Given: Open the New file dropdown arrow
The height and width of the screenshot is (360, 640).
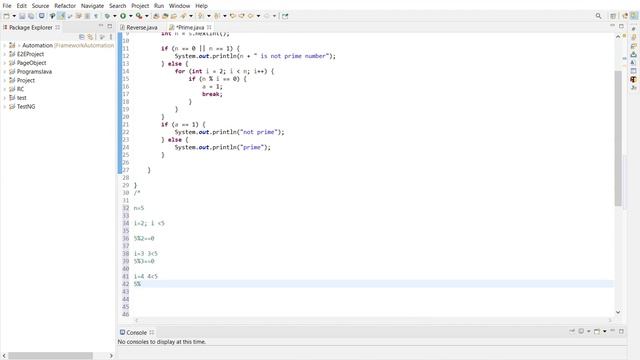Looking at the screenshot, I should pyautogui.click(x=14, y=16).
